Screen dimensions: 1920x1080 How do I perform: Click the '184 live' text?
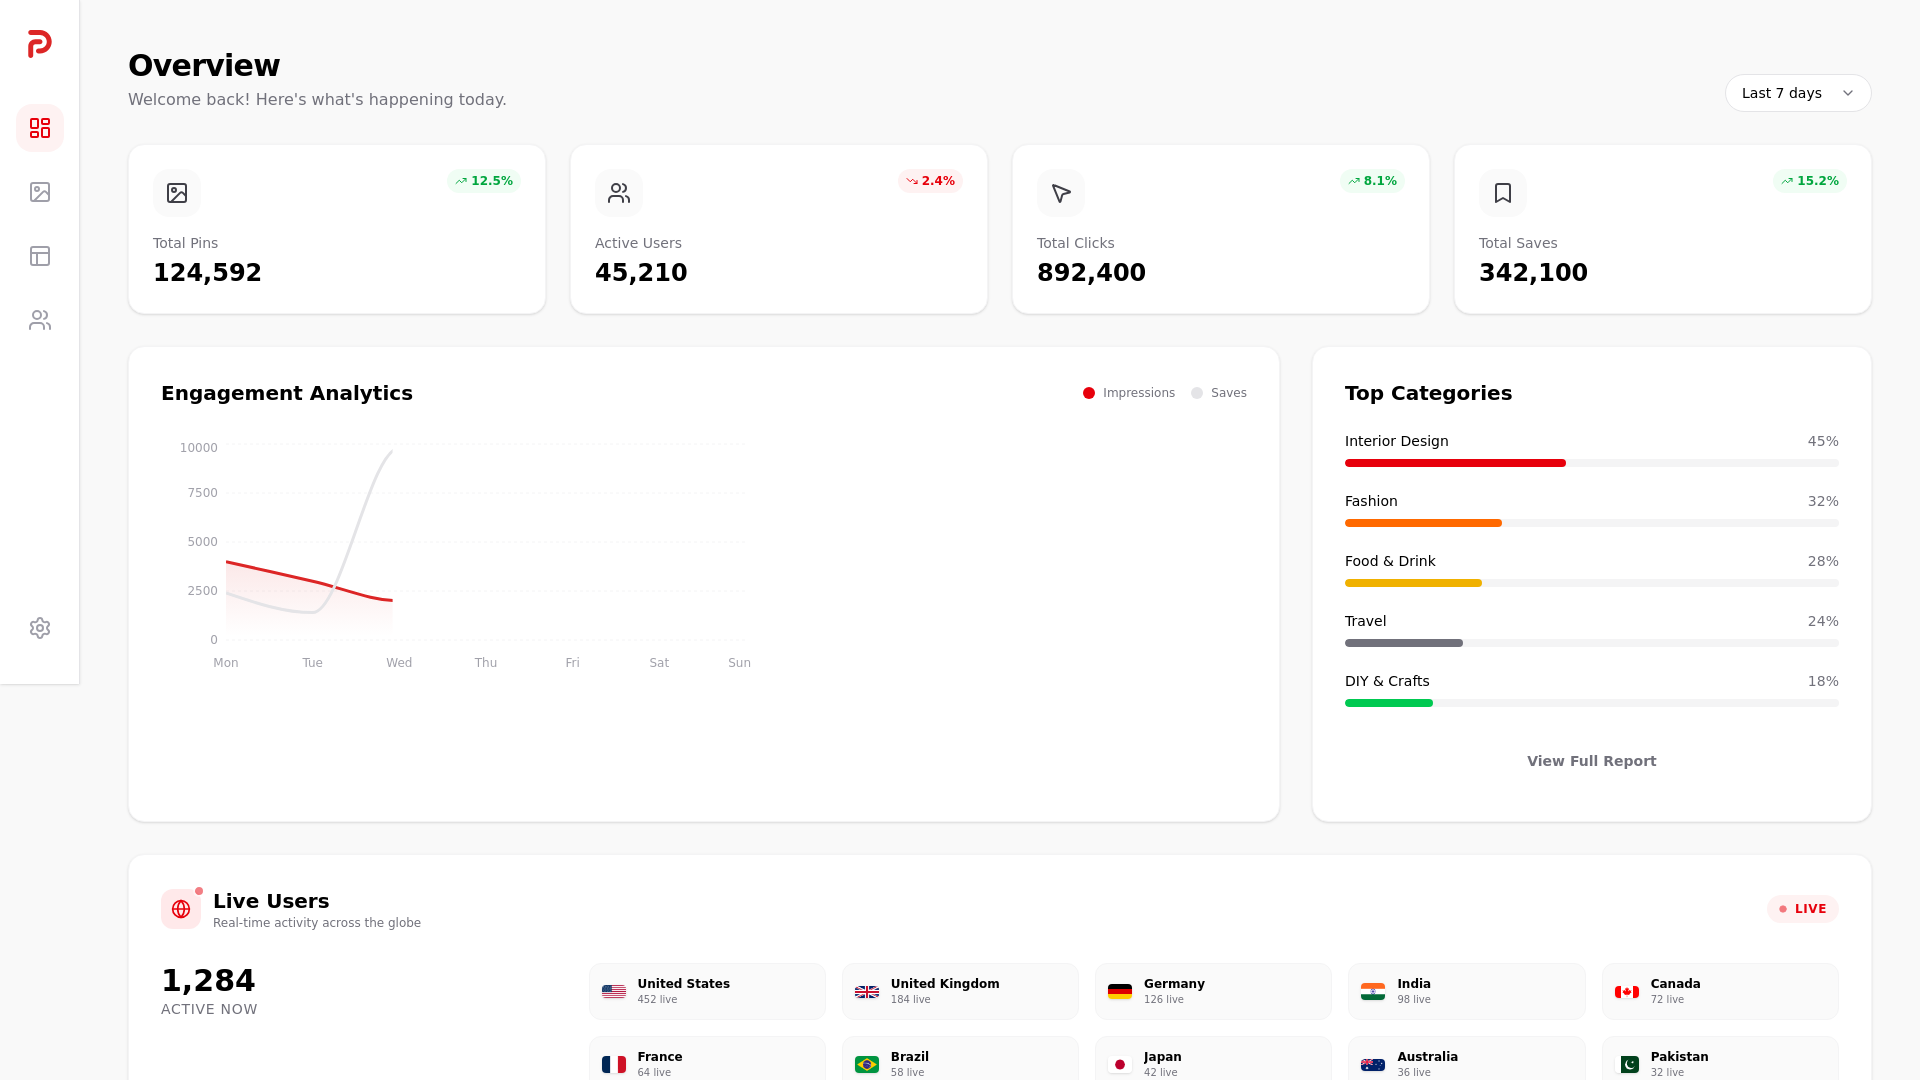pyautogui.click(x=910, y=1000)
